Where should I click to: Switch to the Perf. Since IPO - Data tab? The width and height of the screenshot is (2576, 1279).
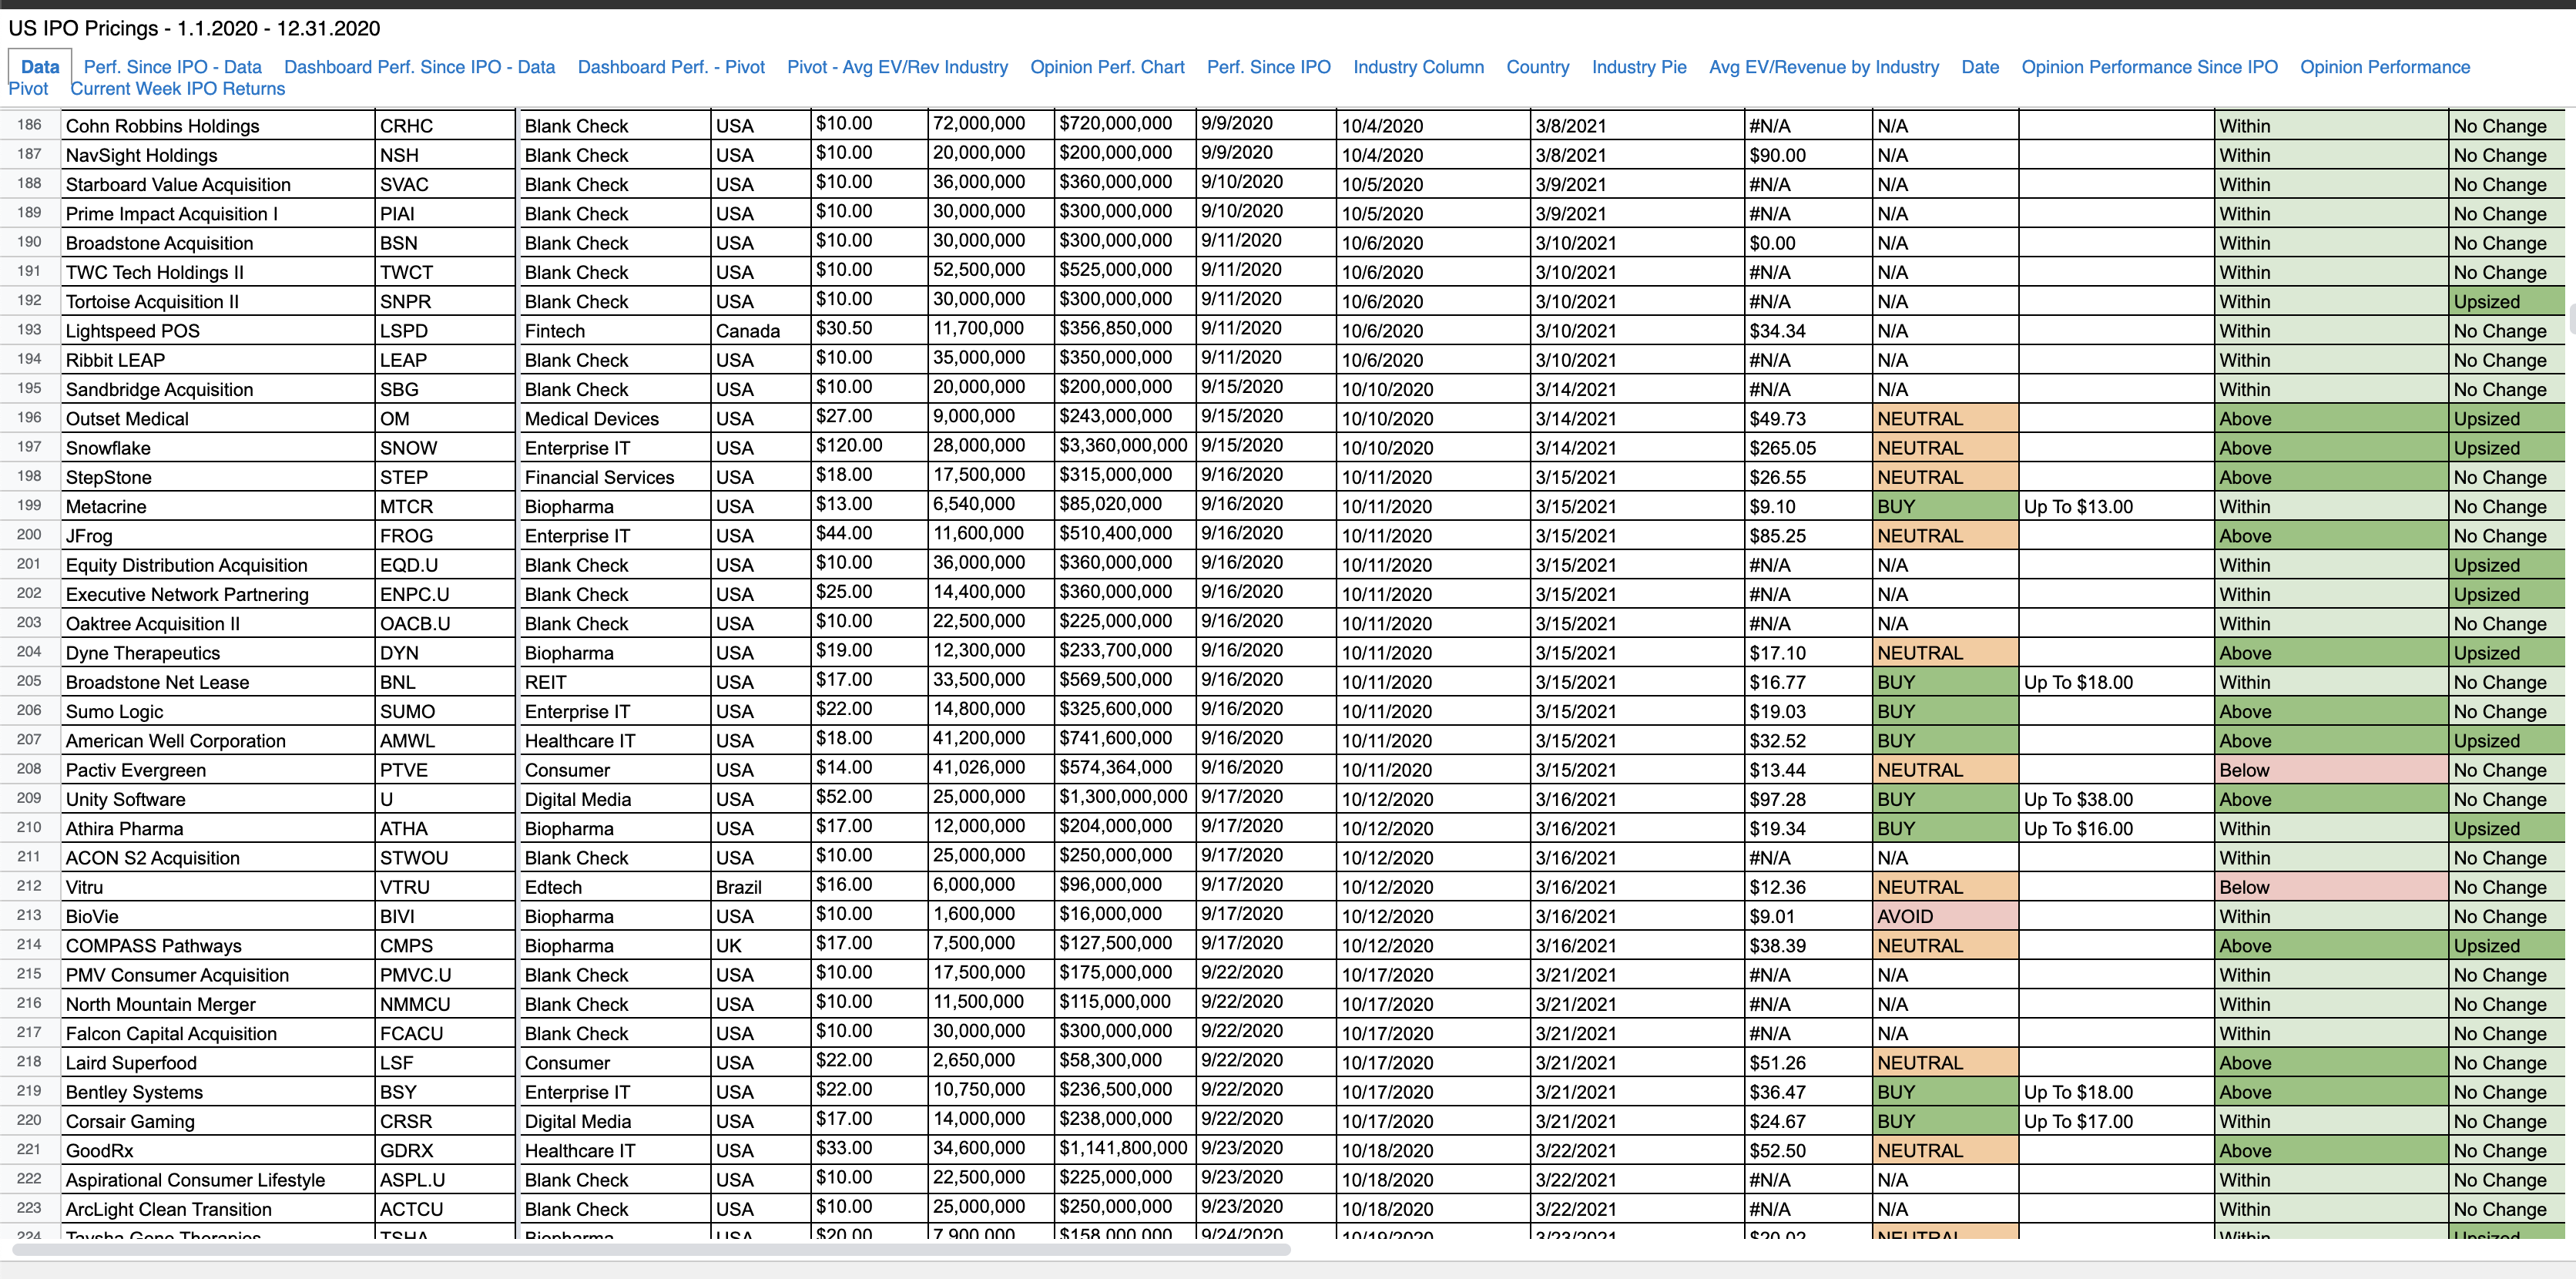[172, 67]
